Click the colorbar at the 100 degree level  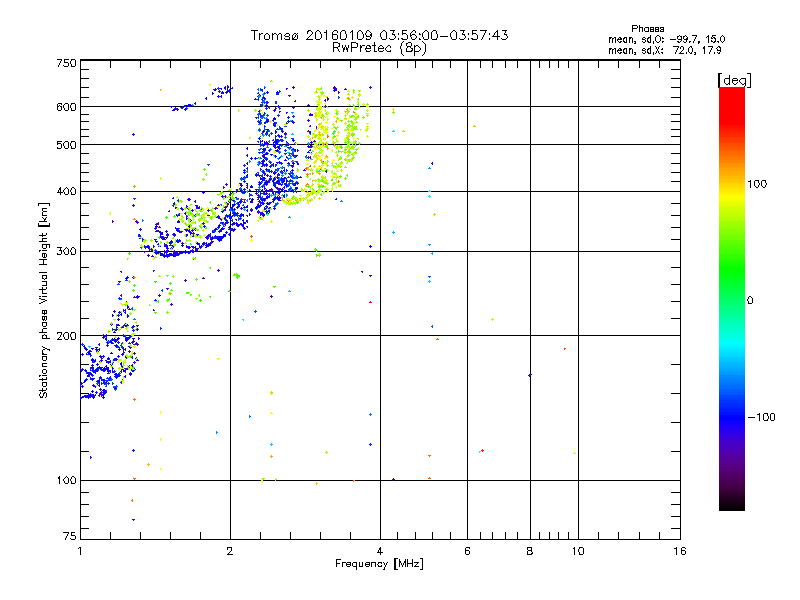[x=732, y=184]
